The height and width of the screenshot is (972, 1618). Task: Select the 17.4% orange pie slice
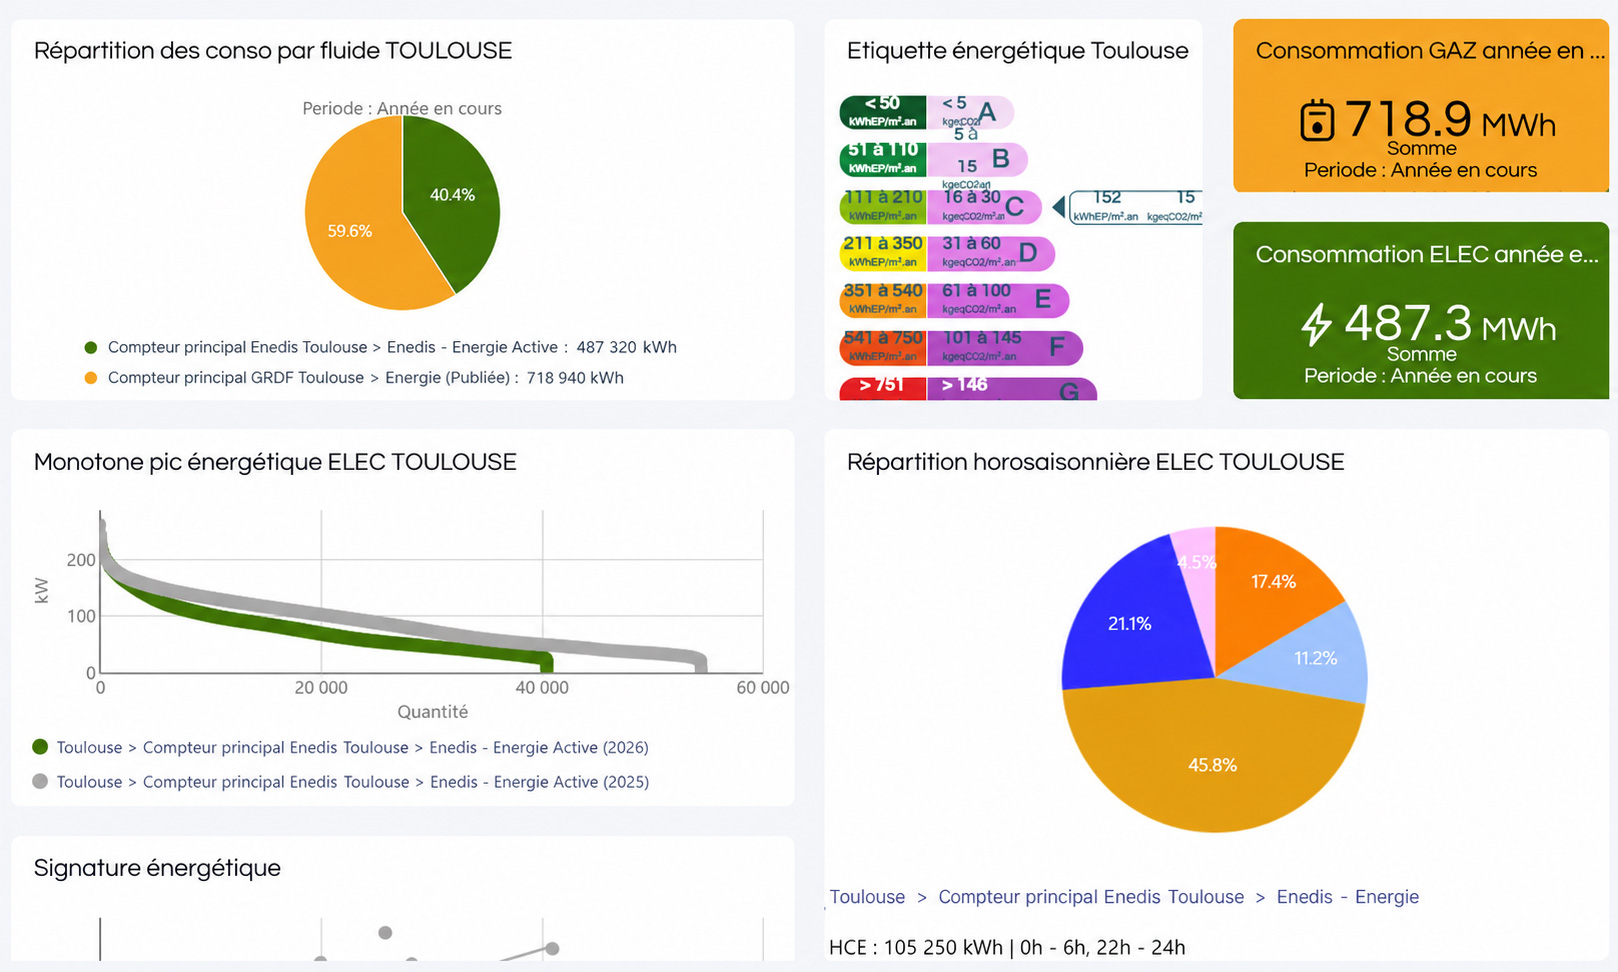[x=1272, y=581]
